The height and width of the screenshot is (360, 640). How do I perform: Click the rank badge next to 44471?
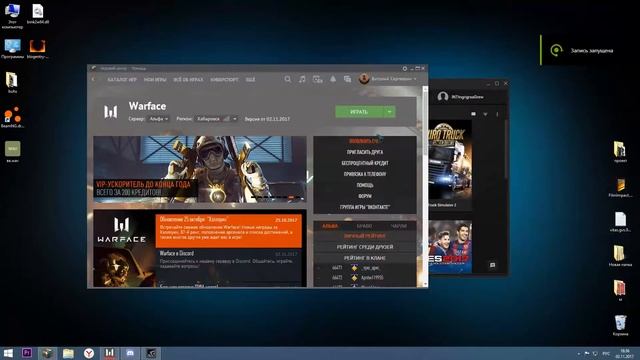click(x=354, y=268)
